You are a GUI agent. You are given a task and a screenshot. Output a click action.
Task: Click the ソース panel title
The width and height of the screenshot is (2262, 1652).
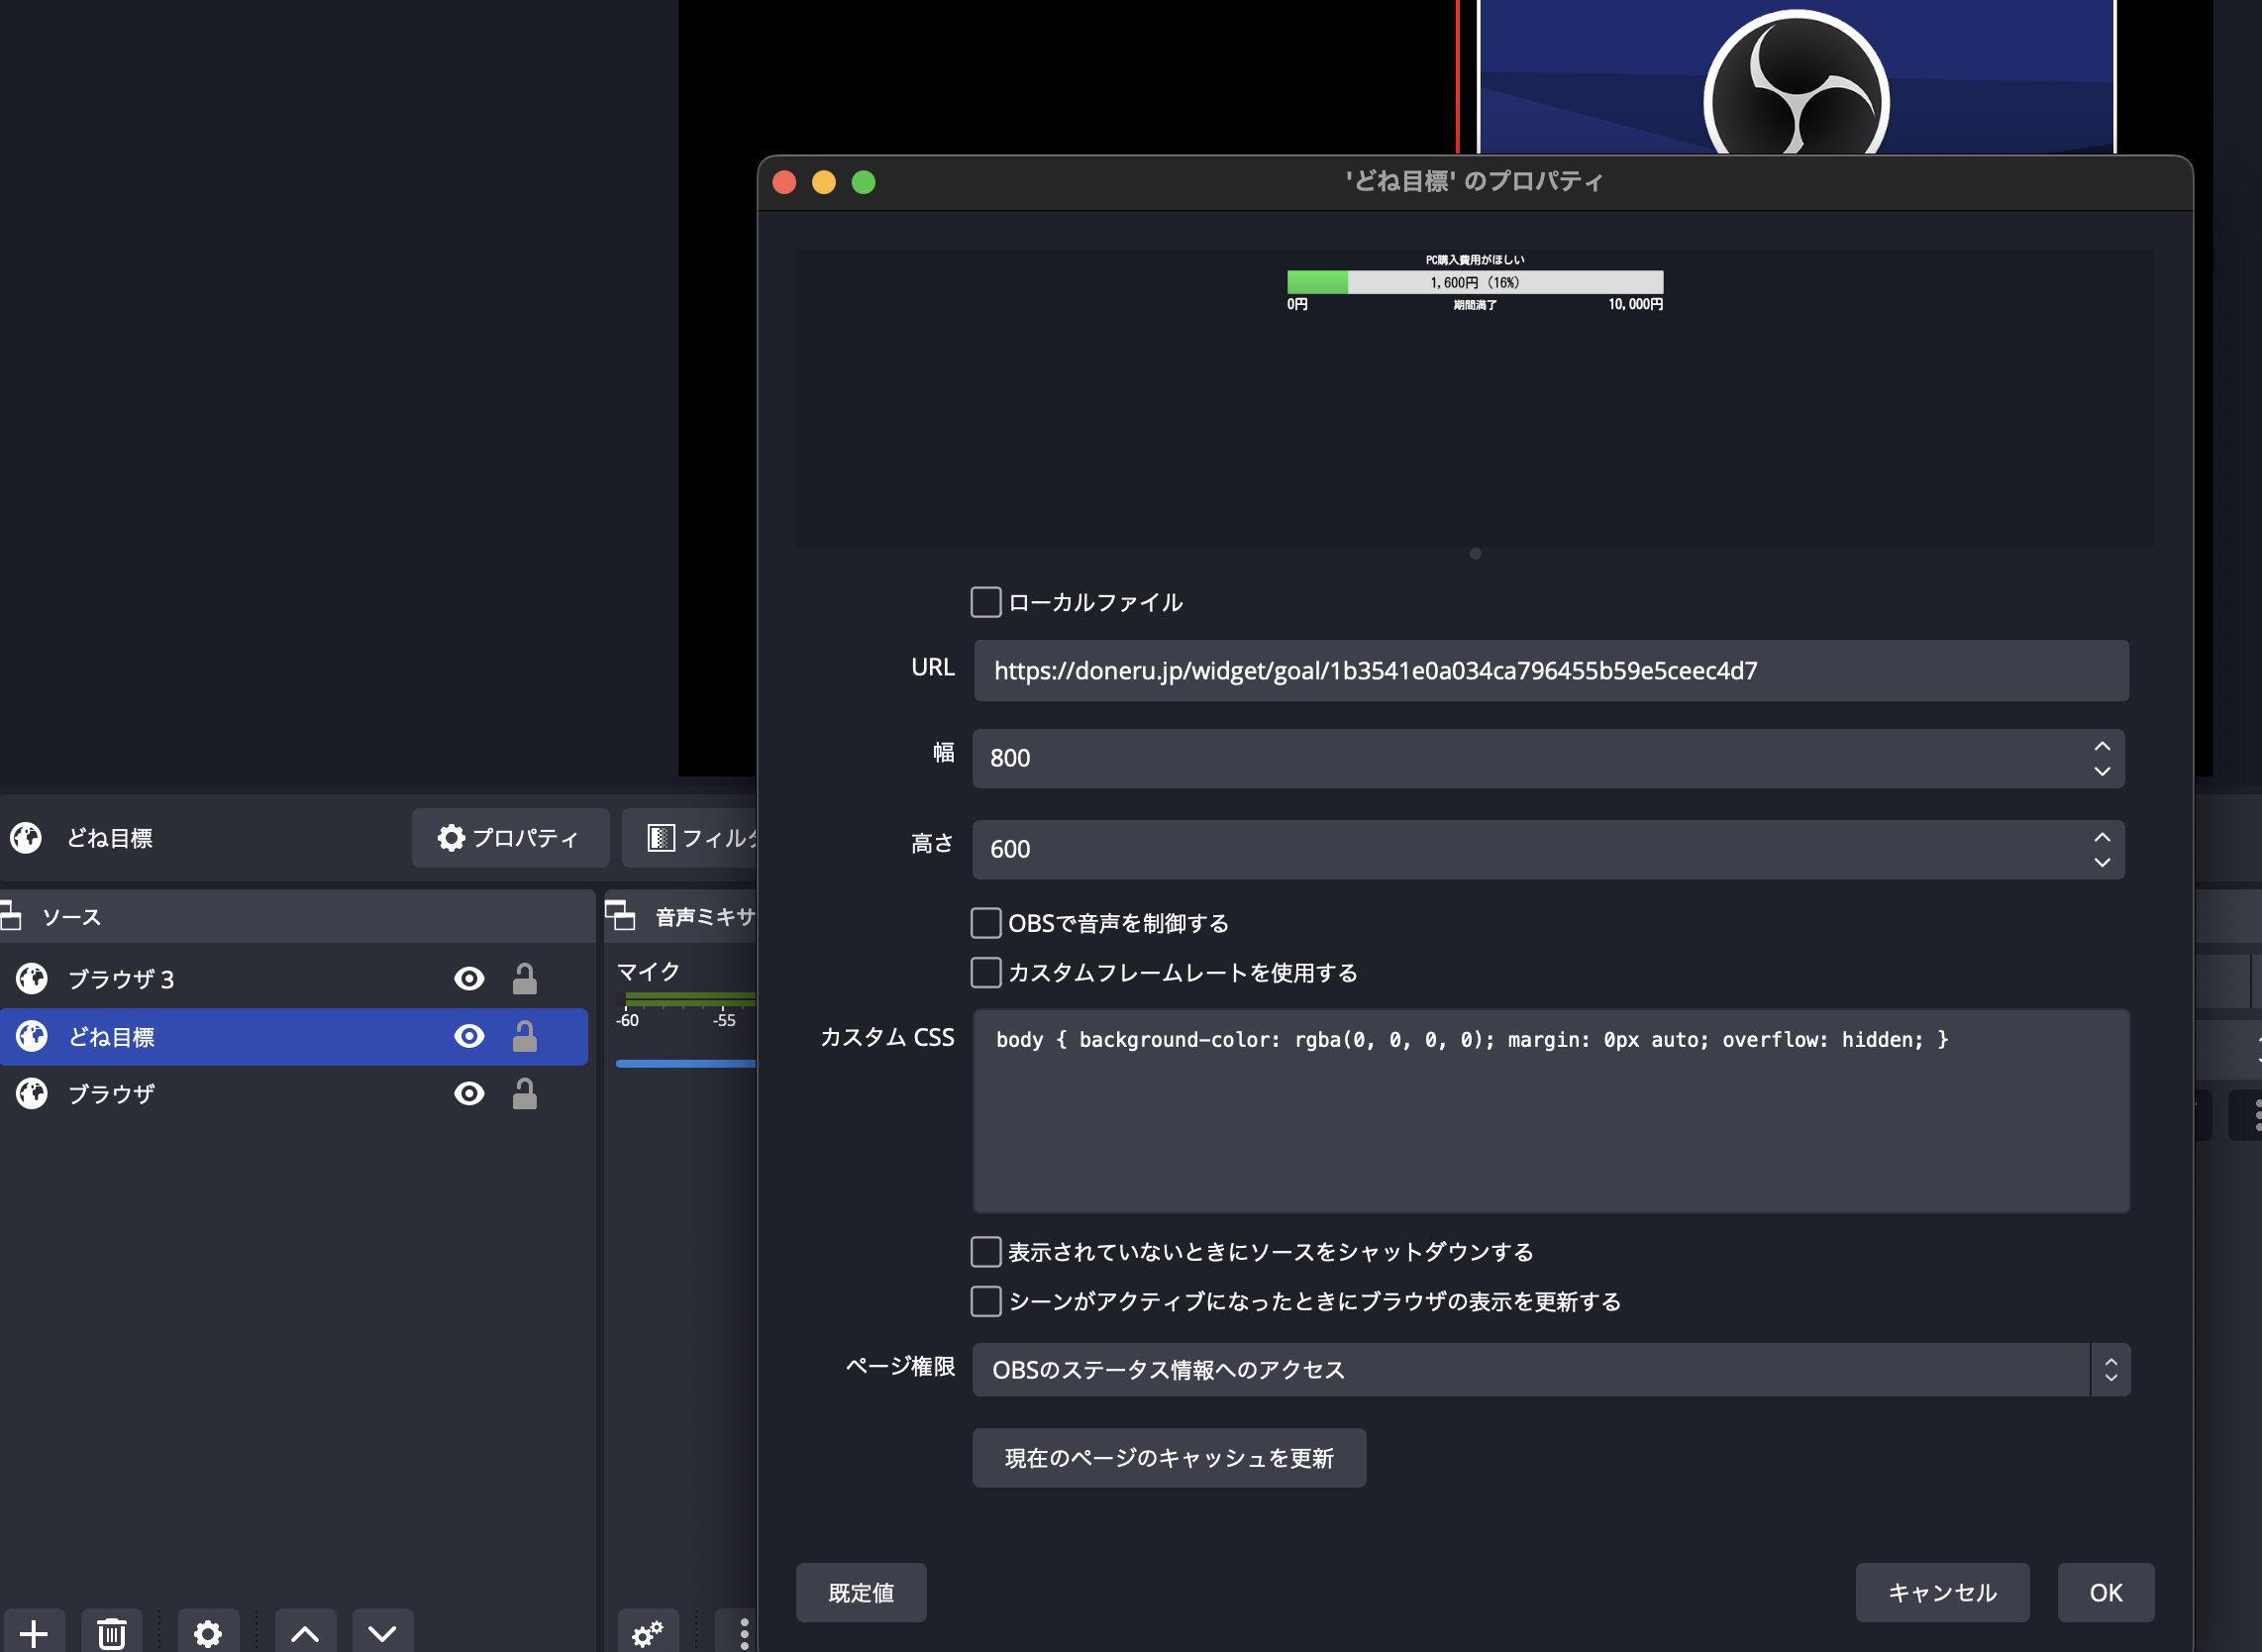pos(71,917)
